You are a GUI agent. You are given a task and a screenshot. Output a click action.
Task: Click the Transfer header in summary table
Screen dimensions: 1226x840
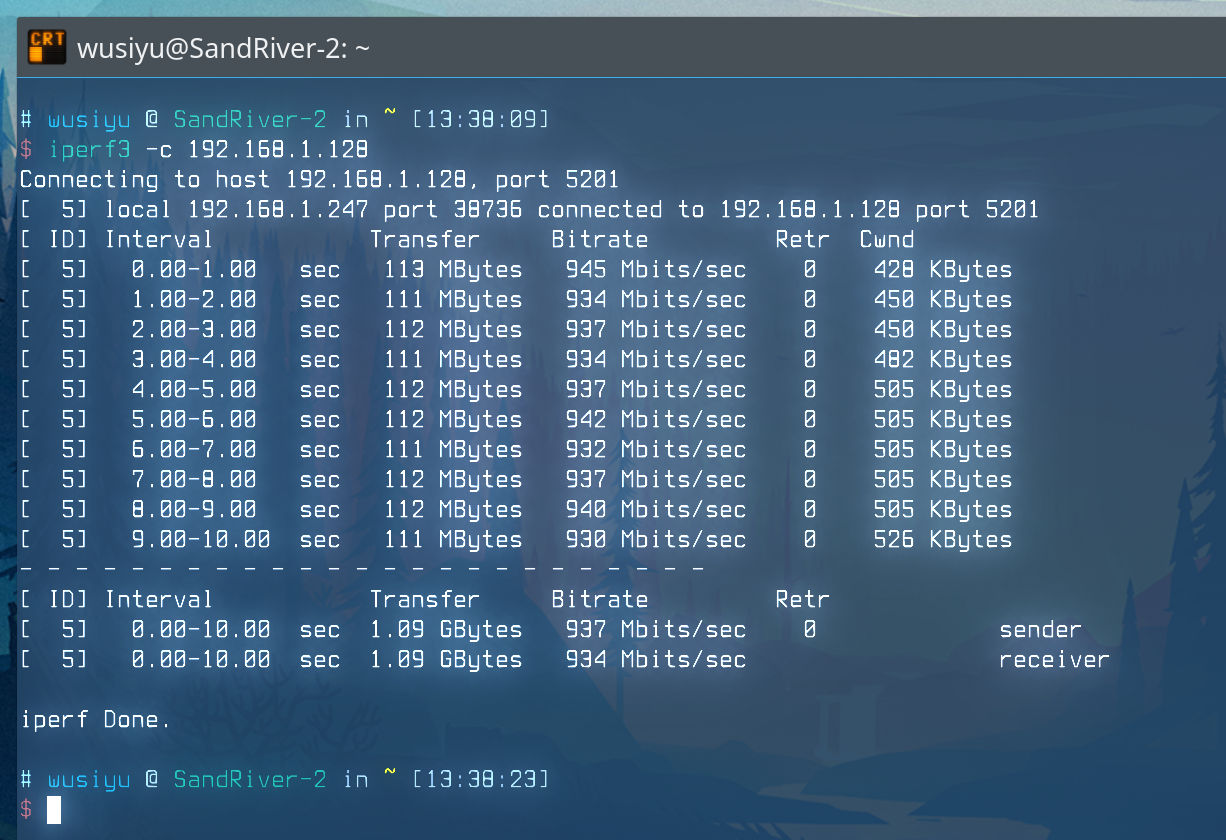[425, 600]
